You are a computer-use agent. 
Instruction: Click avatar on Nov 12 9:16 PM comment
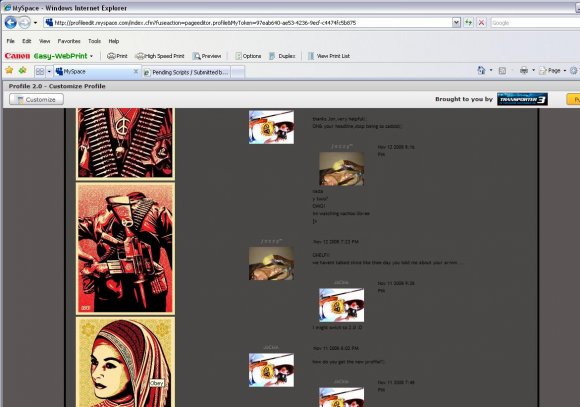341,169
